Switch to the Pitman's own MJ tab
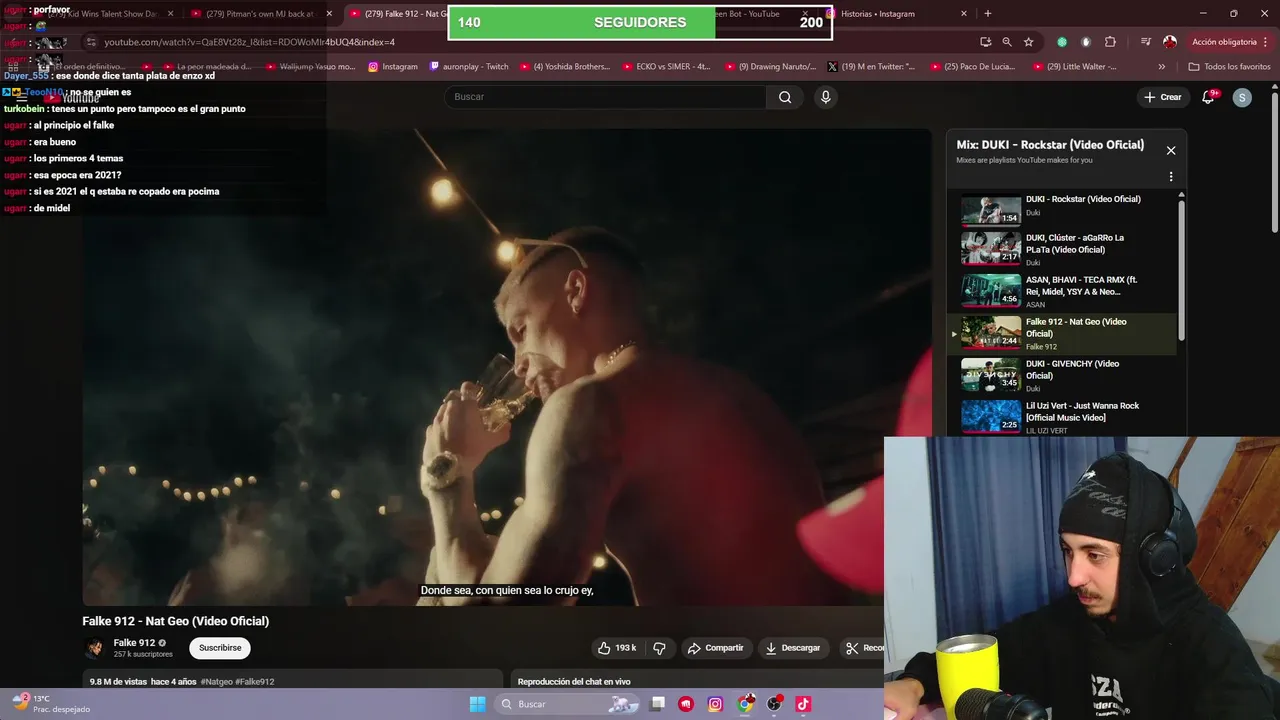Screen dimensions: 1280x720 click(x=260, y=14)
